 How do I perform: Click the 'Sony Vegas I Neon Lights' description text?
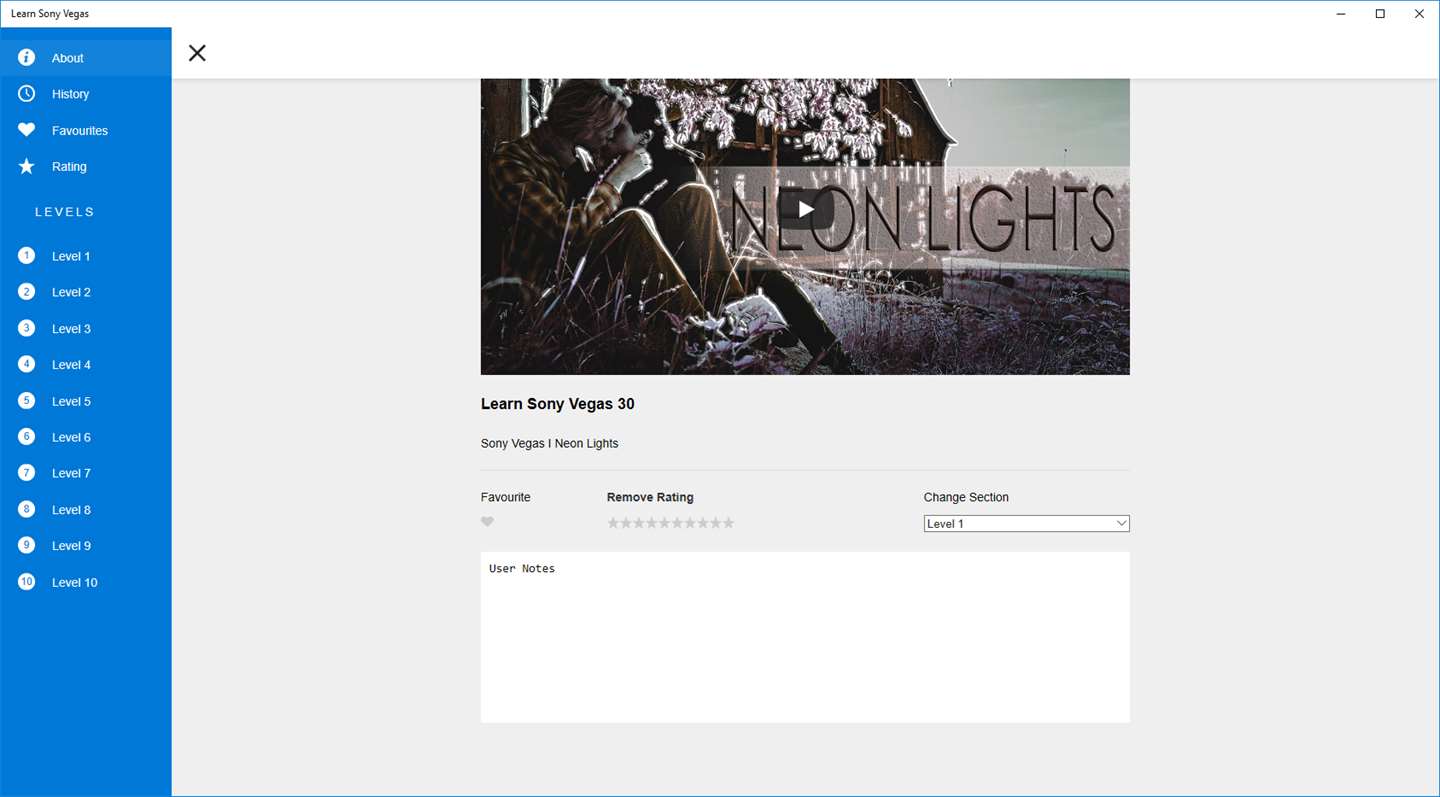click(x=550, y=443)
